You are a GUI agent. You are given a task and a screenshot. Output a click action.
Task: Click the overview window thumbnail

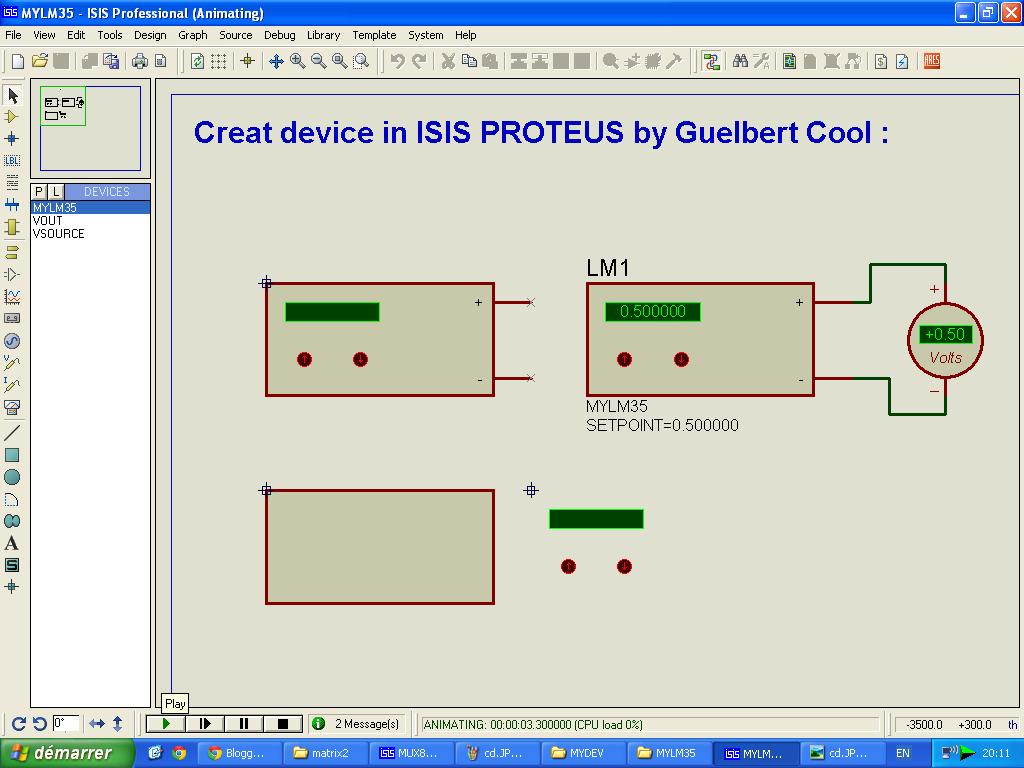point(91,128)
